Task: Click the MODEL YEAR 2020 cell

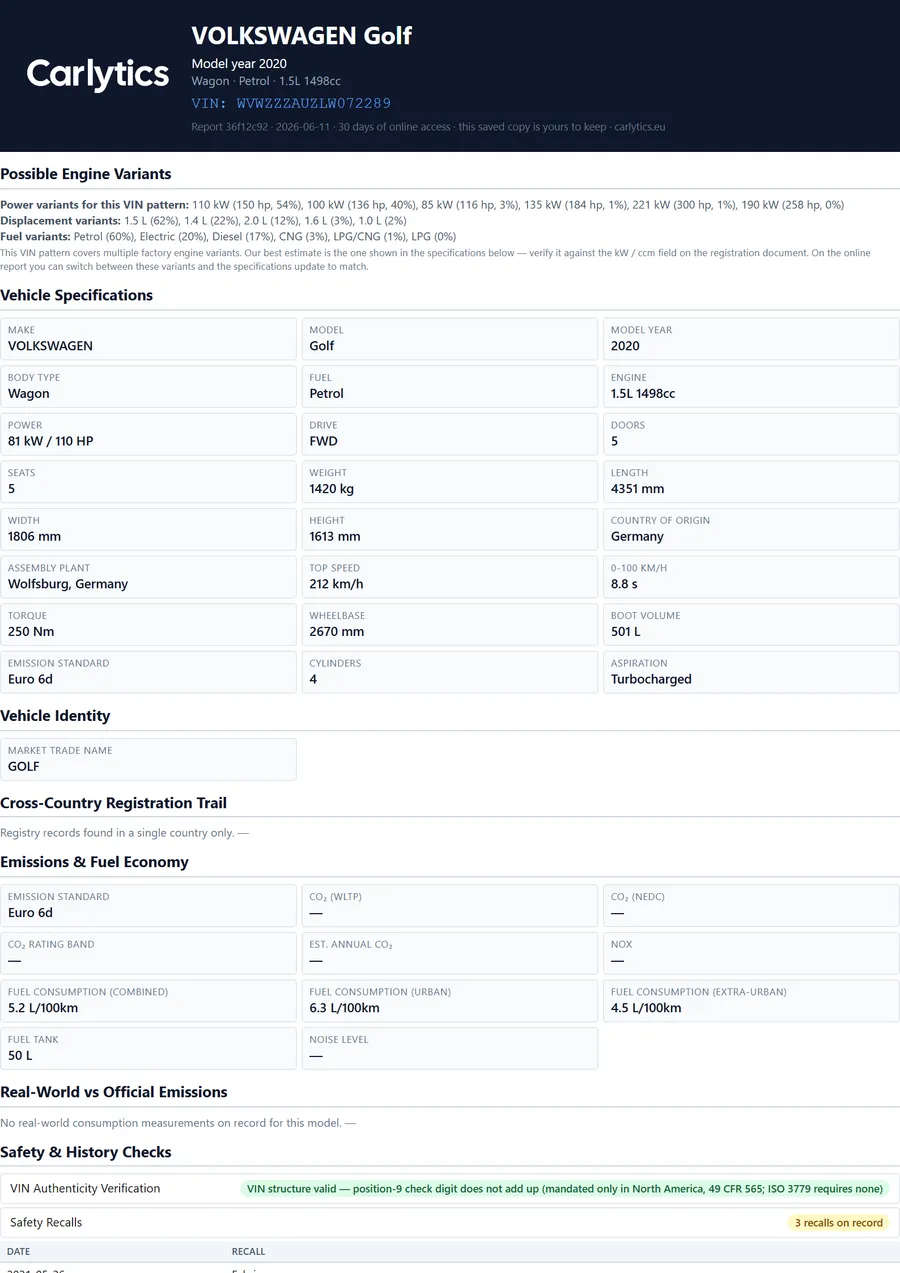Action: coord(751,339)
